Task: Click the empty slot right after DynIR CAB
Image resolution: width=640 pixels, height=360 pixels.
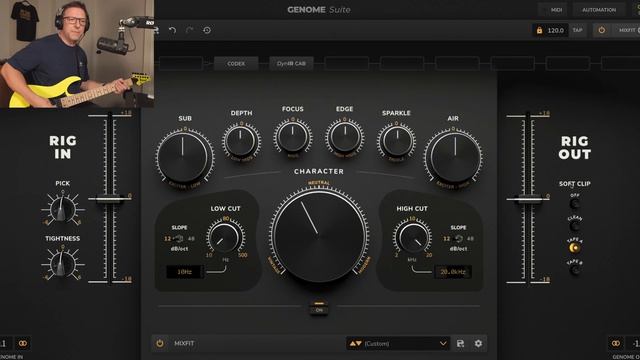Action: 347,64
